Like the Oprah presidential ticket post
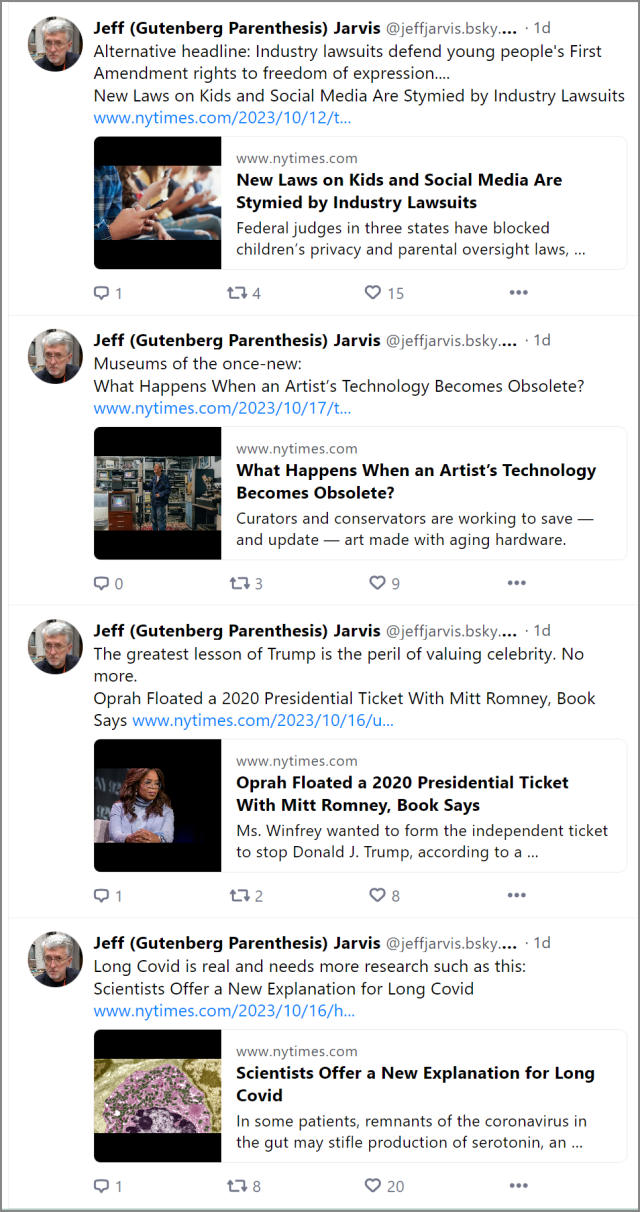Screen dimensions: 640x1212 (377, 895)
